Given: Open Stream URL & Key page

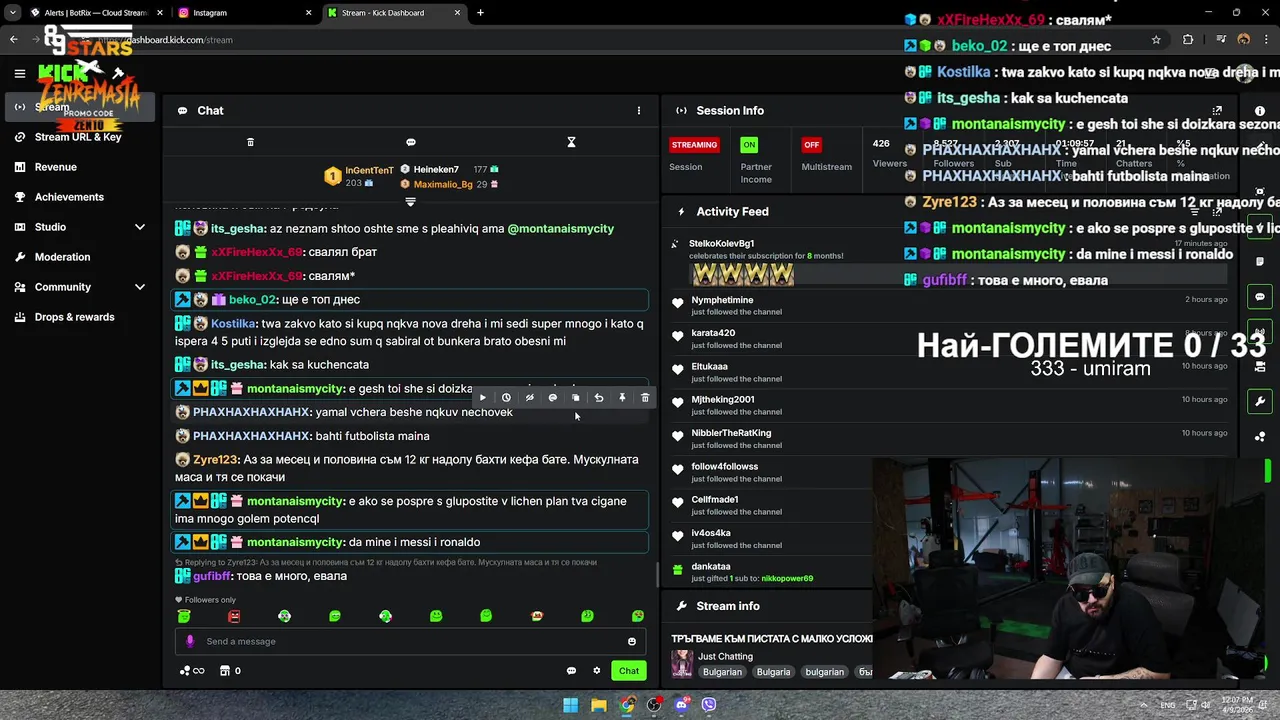Looking at the screenshot, I should coord(78,137).
